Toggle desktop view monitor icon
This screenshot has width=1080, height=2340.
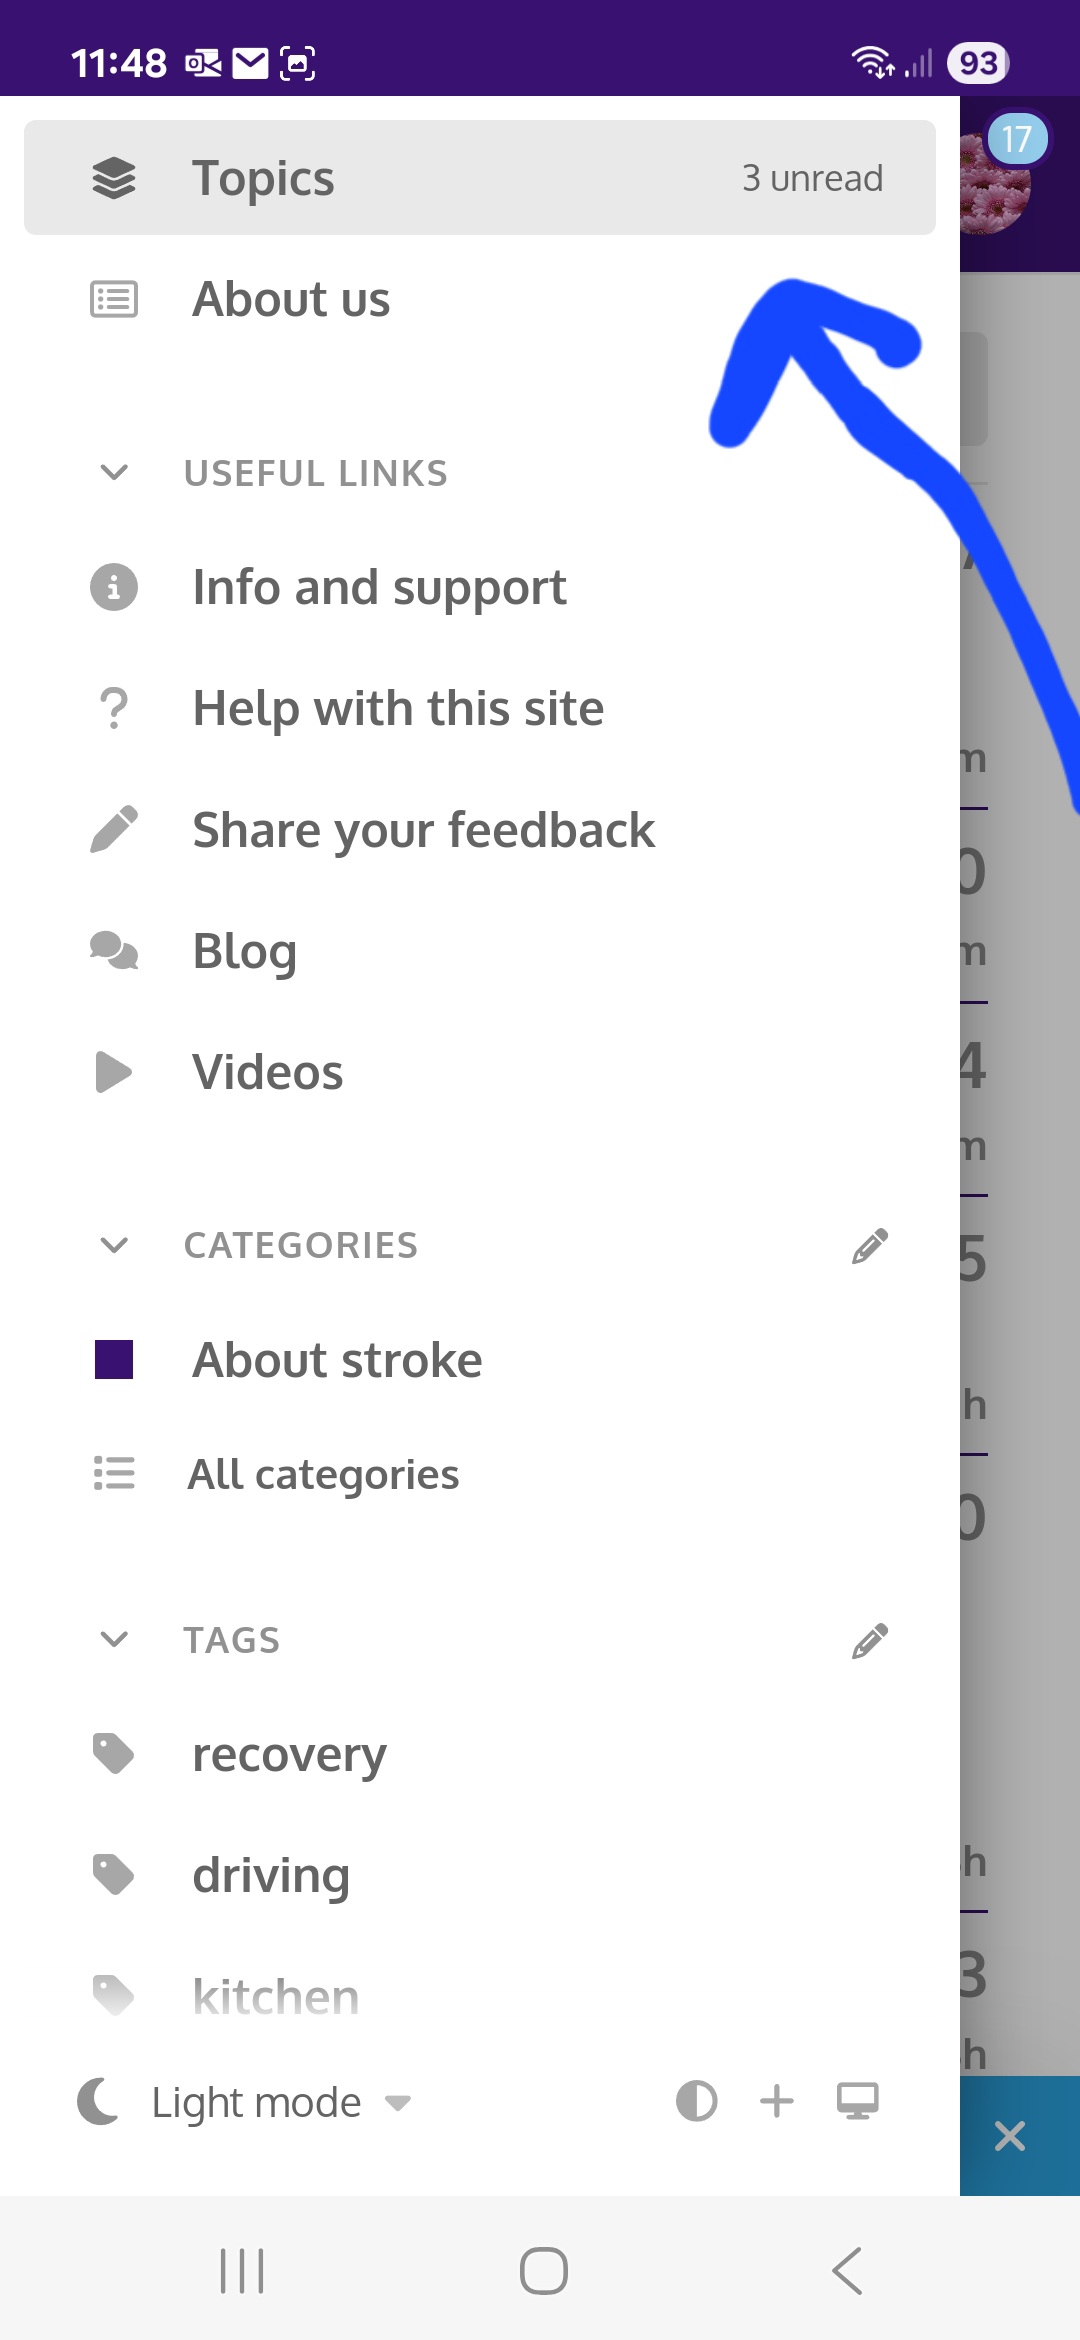click(858, 2101)
